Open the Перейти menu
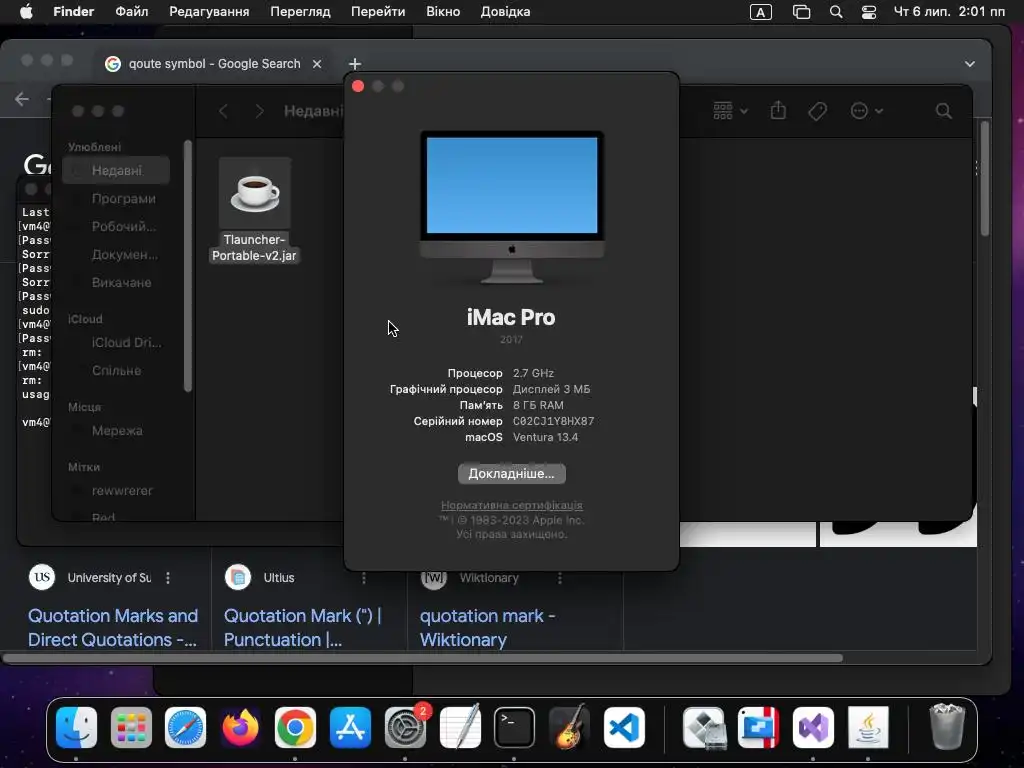 pyautogui.click(x=378, y=12)
